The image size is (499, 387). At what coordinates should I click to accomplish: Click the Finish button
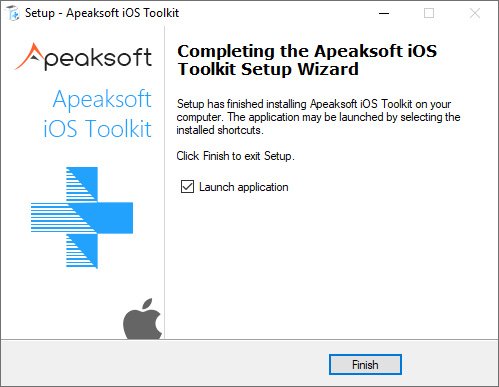click(365, 364)
